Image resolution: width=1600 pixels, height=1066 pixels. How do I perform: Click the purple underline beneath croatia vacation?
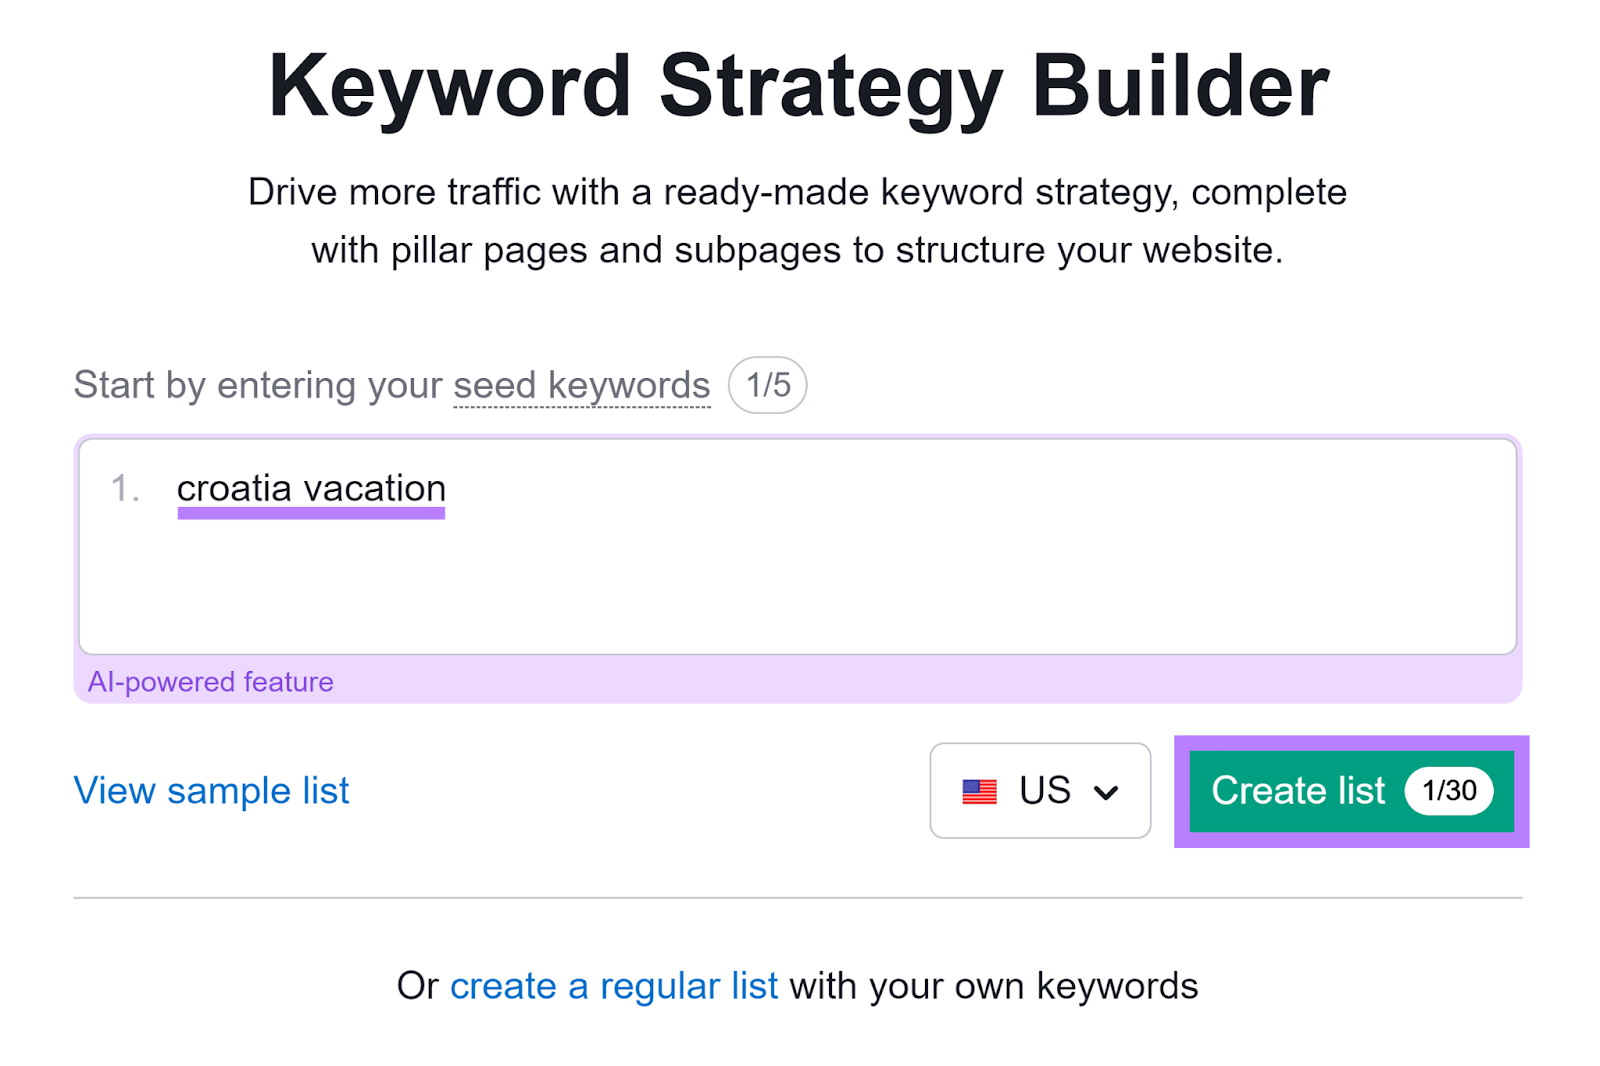tap(311, 512)
